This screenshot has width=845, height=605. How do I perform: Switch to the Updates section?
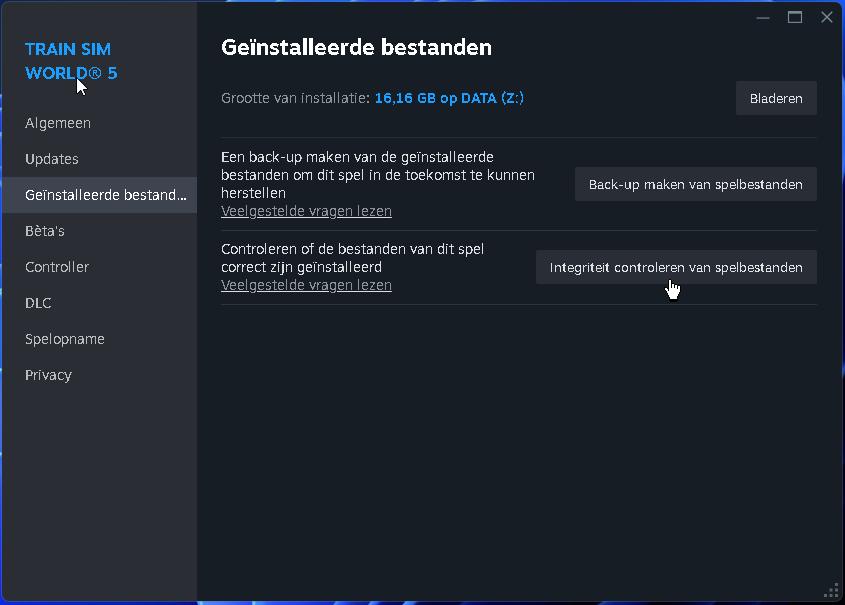click(99, 159)
